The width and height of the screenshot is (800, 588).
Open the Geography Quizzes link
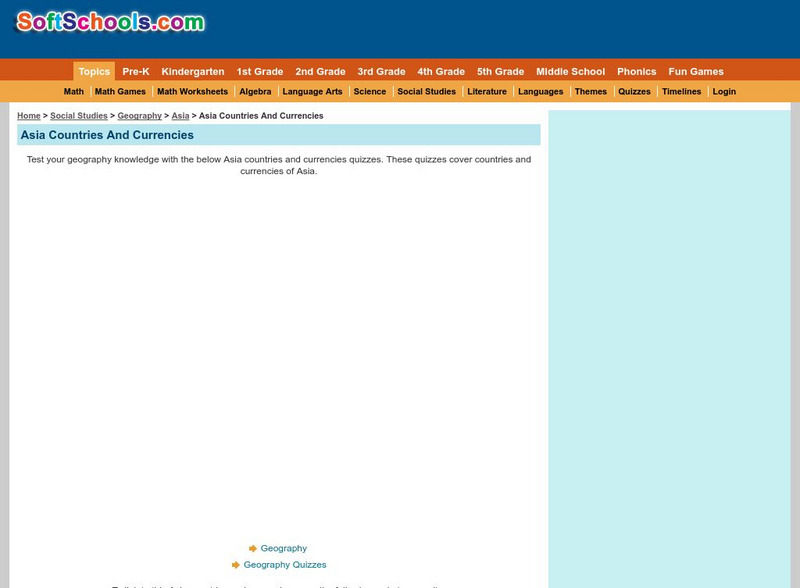[x=285, y=565]
